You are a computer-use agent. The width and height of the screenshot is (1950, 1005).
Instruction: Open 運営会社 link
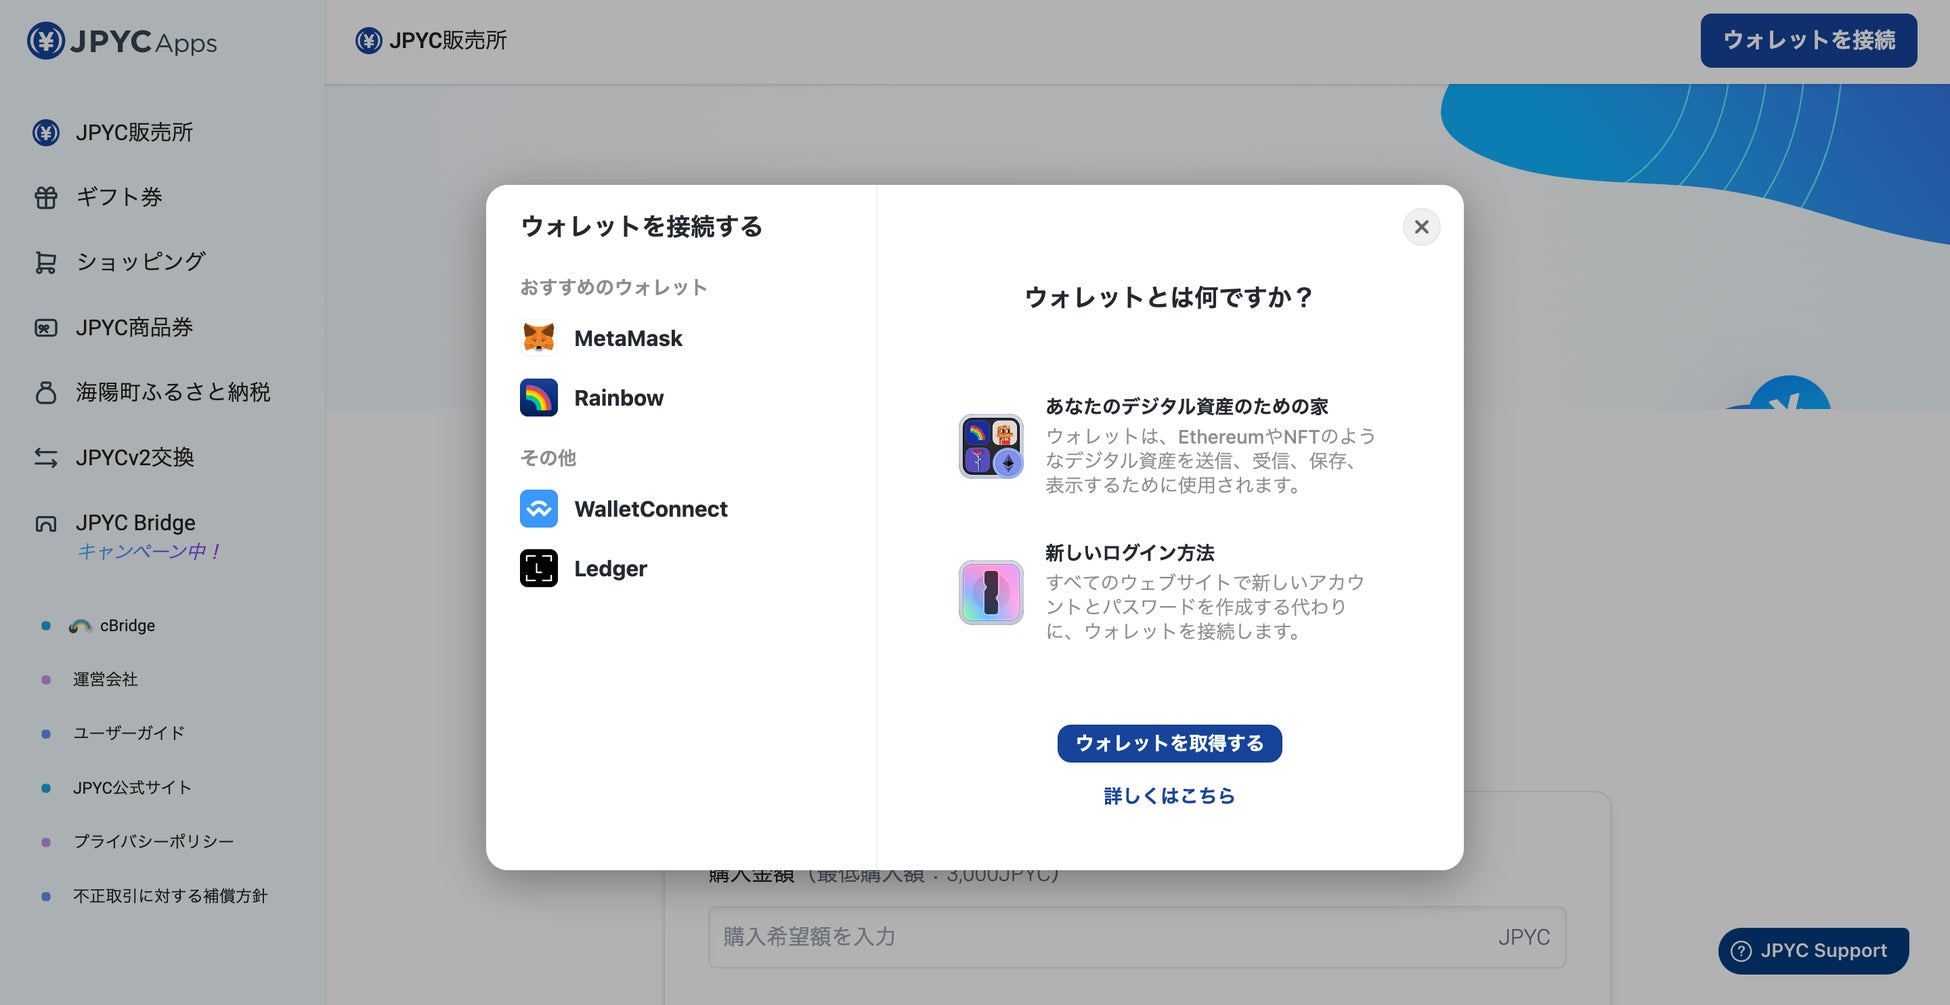105,680
